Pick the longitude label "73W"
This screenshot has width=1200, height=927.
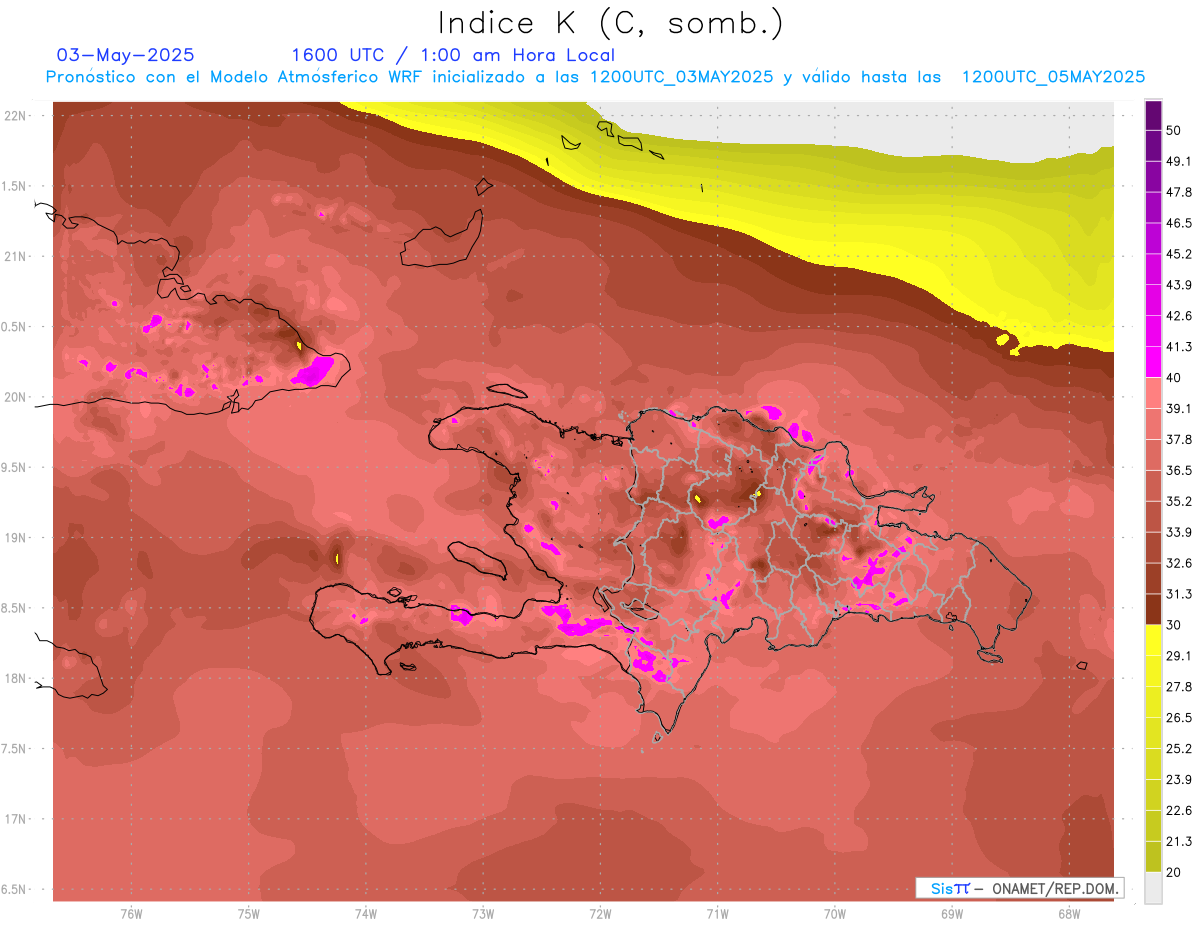click(x=483, y=913)
